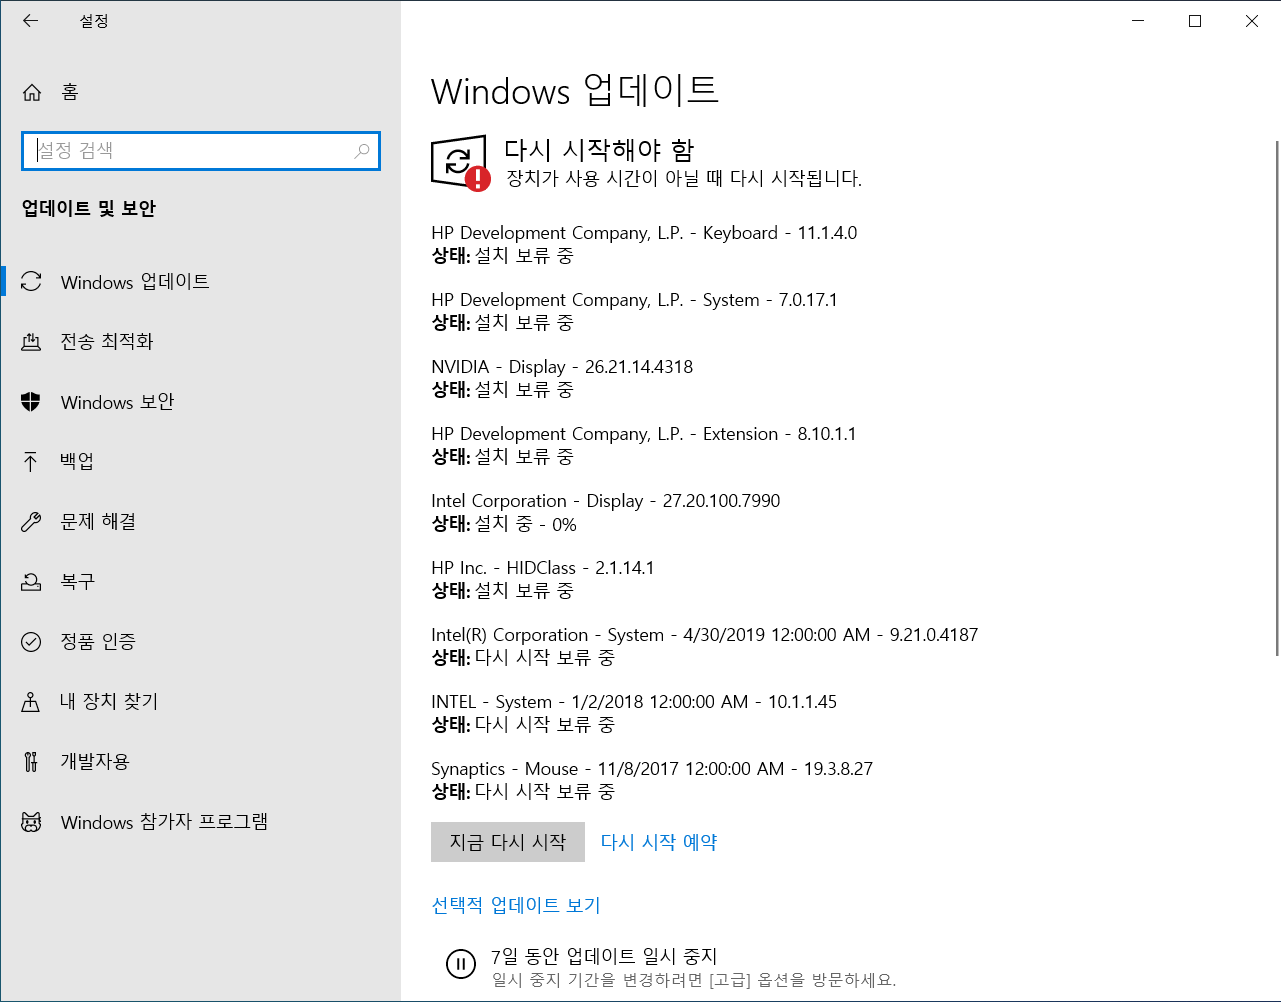
Task: Open the 선택적 업데이트 보기 link
Action: click(516, 905)
